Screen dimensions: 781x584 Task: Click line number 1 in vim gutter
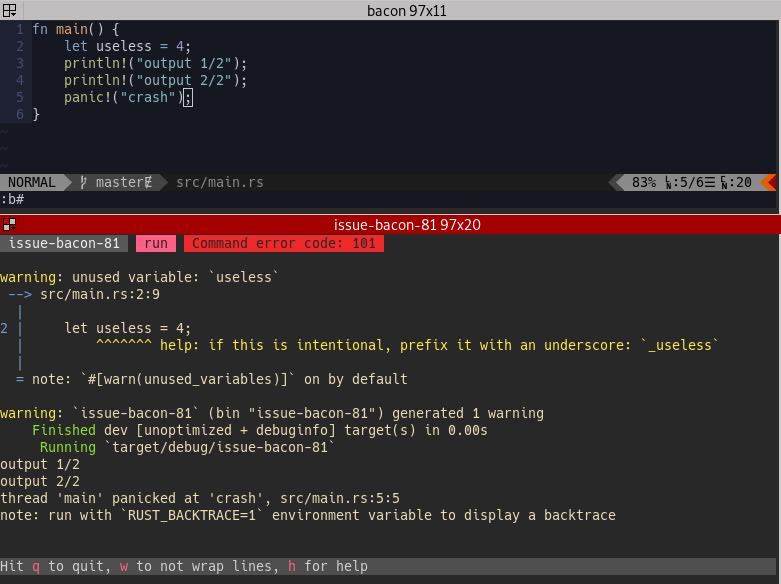(20, 29)
